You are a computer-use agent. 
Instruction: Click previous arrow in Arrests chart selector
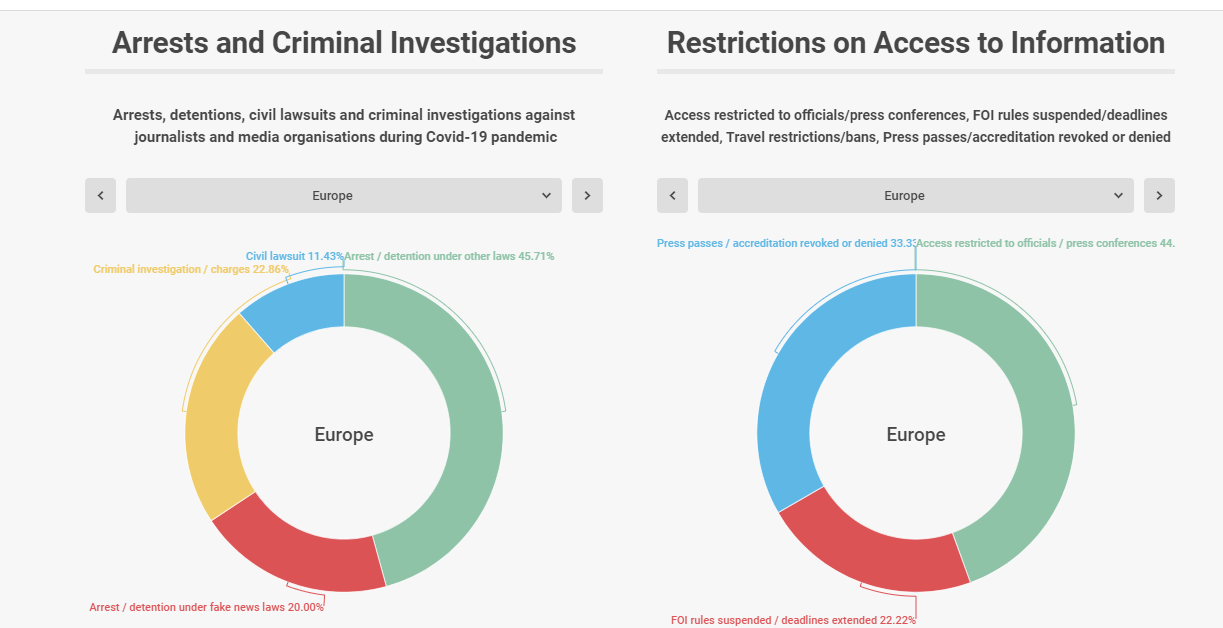point(101,196)
